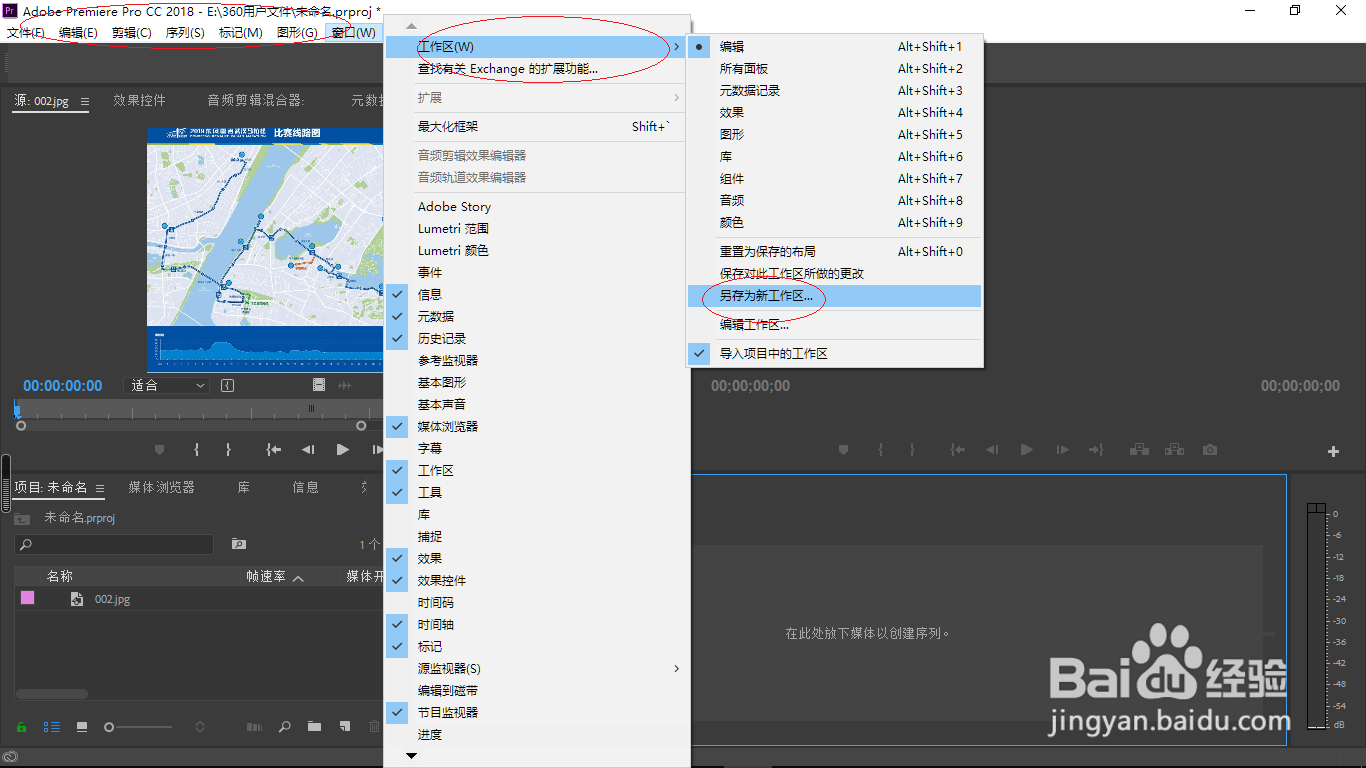Select 重置为保存的布局 item

pyautogui.click(x=835, y=251)
